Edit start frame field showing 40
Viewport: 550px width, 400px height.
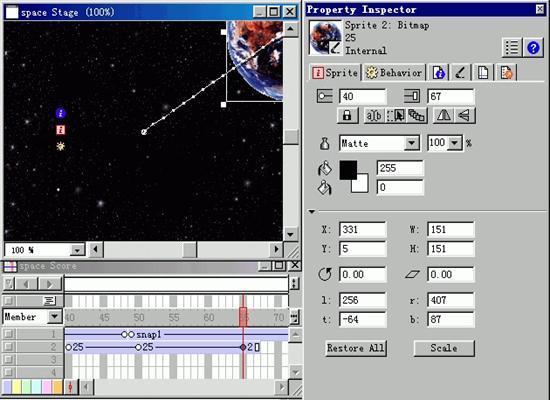(362, 96)
